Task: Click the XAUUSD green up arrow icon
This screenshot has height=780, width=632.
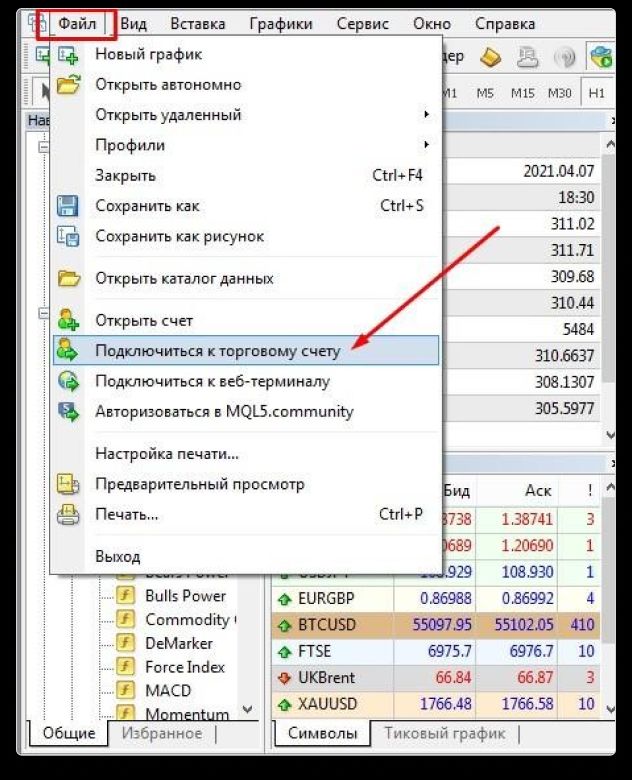Action: point(285,704)
